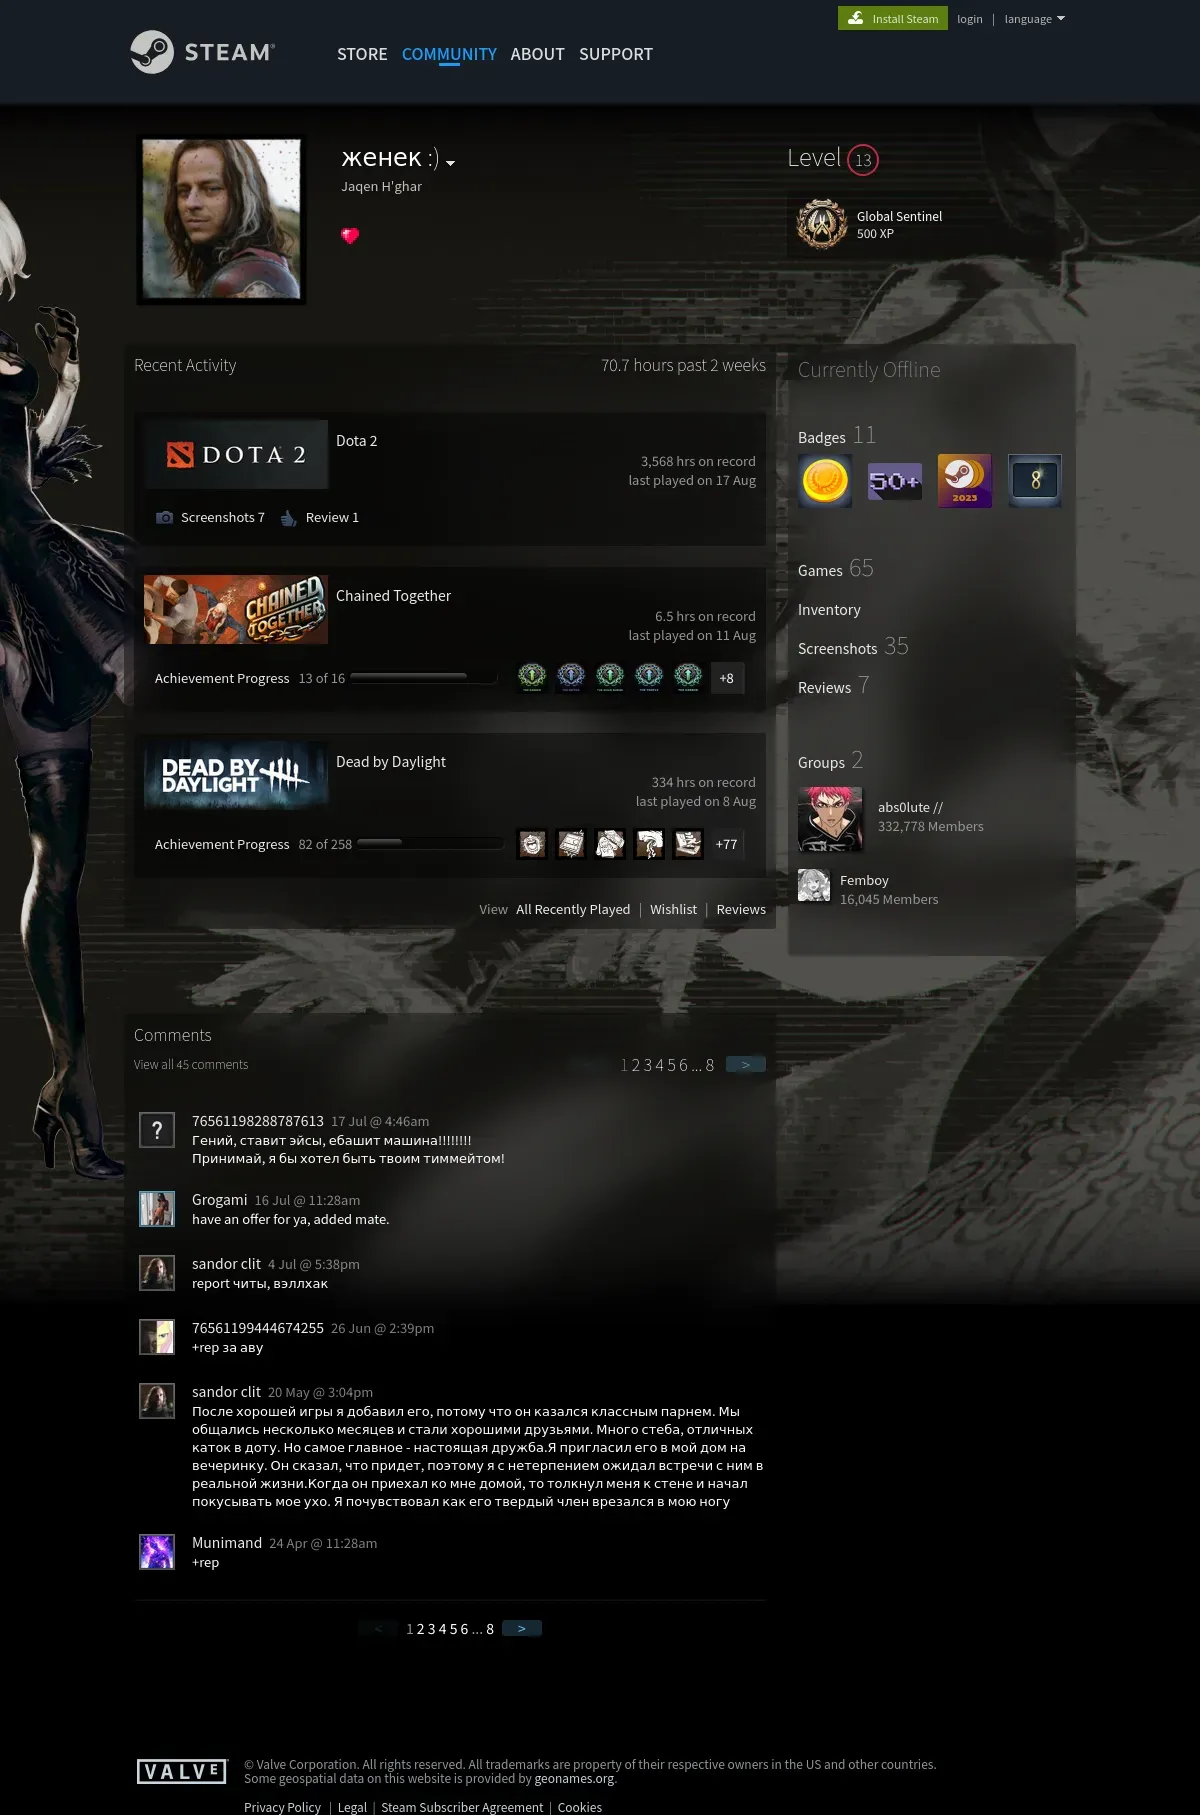
Task: Click the login link
Action: 970,19
